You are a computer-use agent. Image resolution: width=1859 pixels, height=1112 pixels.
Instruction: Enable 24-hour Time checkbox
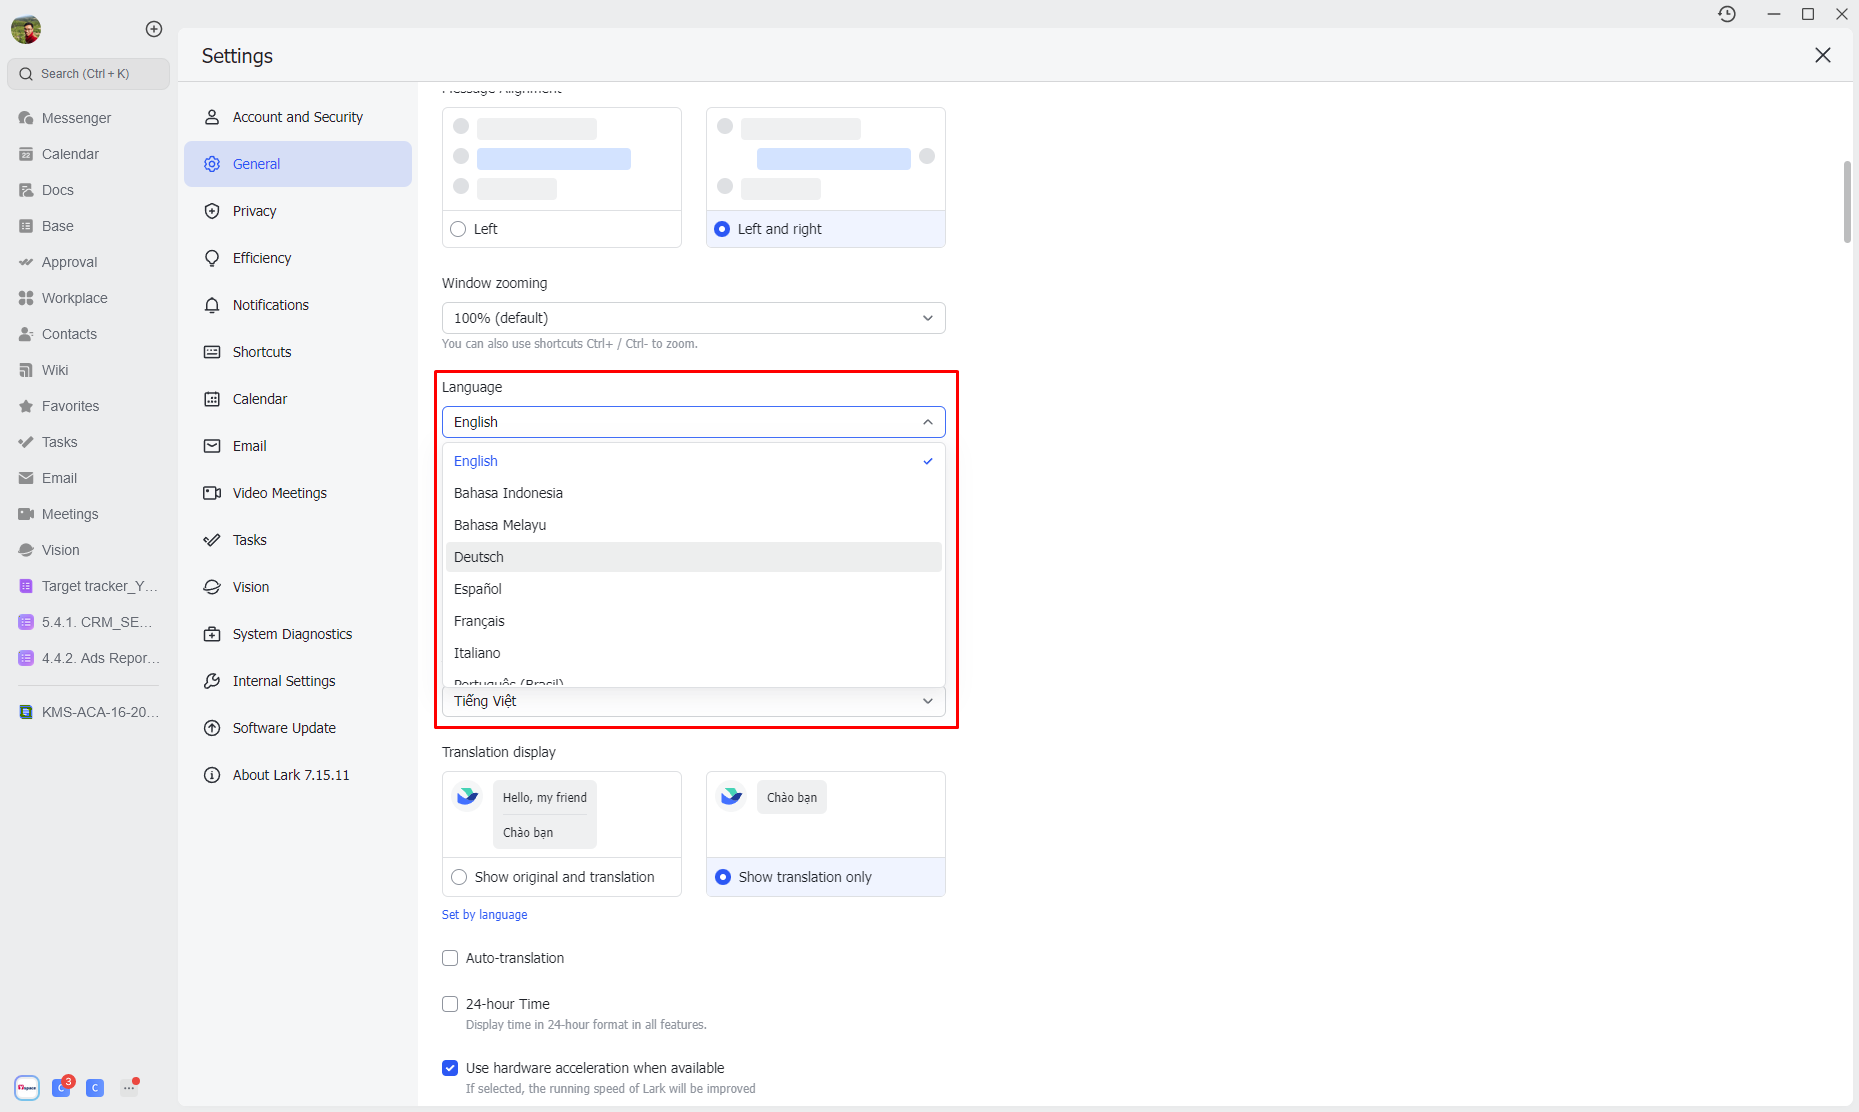click(x=450, y=1004)
